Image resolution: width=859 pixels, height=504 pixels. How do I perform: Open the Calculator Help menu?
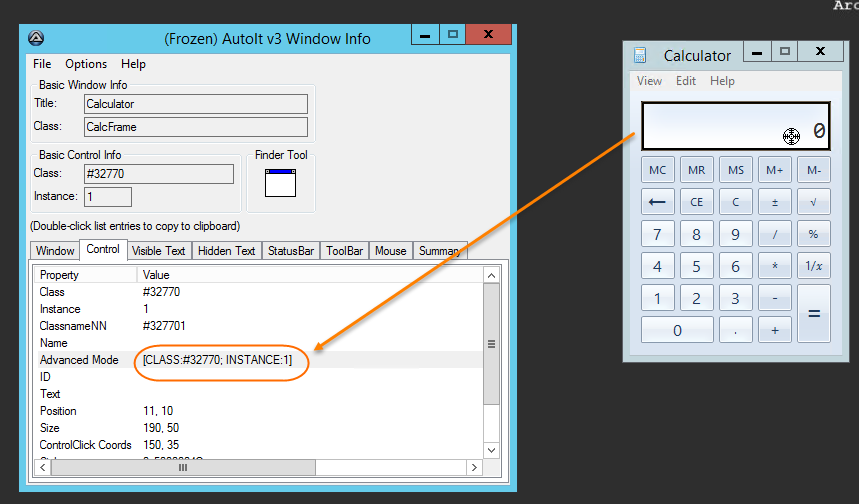click(x=722, y=81)
